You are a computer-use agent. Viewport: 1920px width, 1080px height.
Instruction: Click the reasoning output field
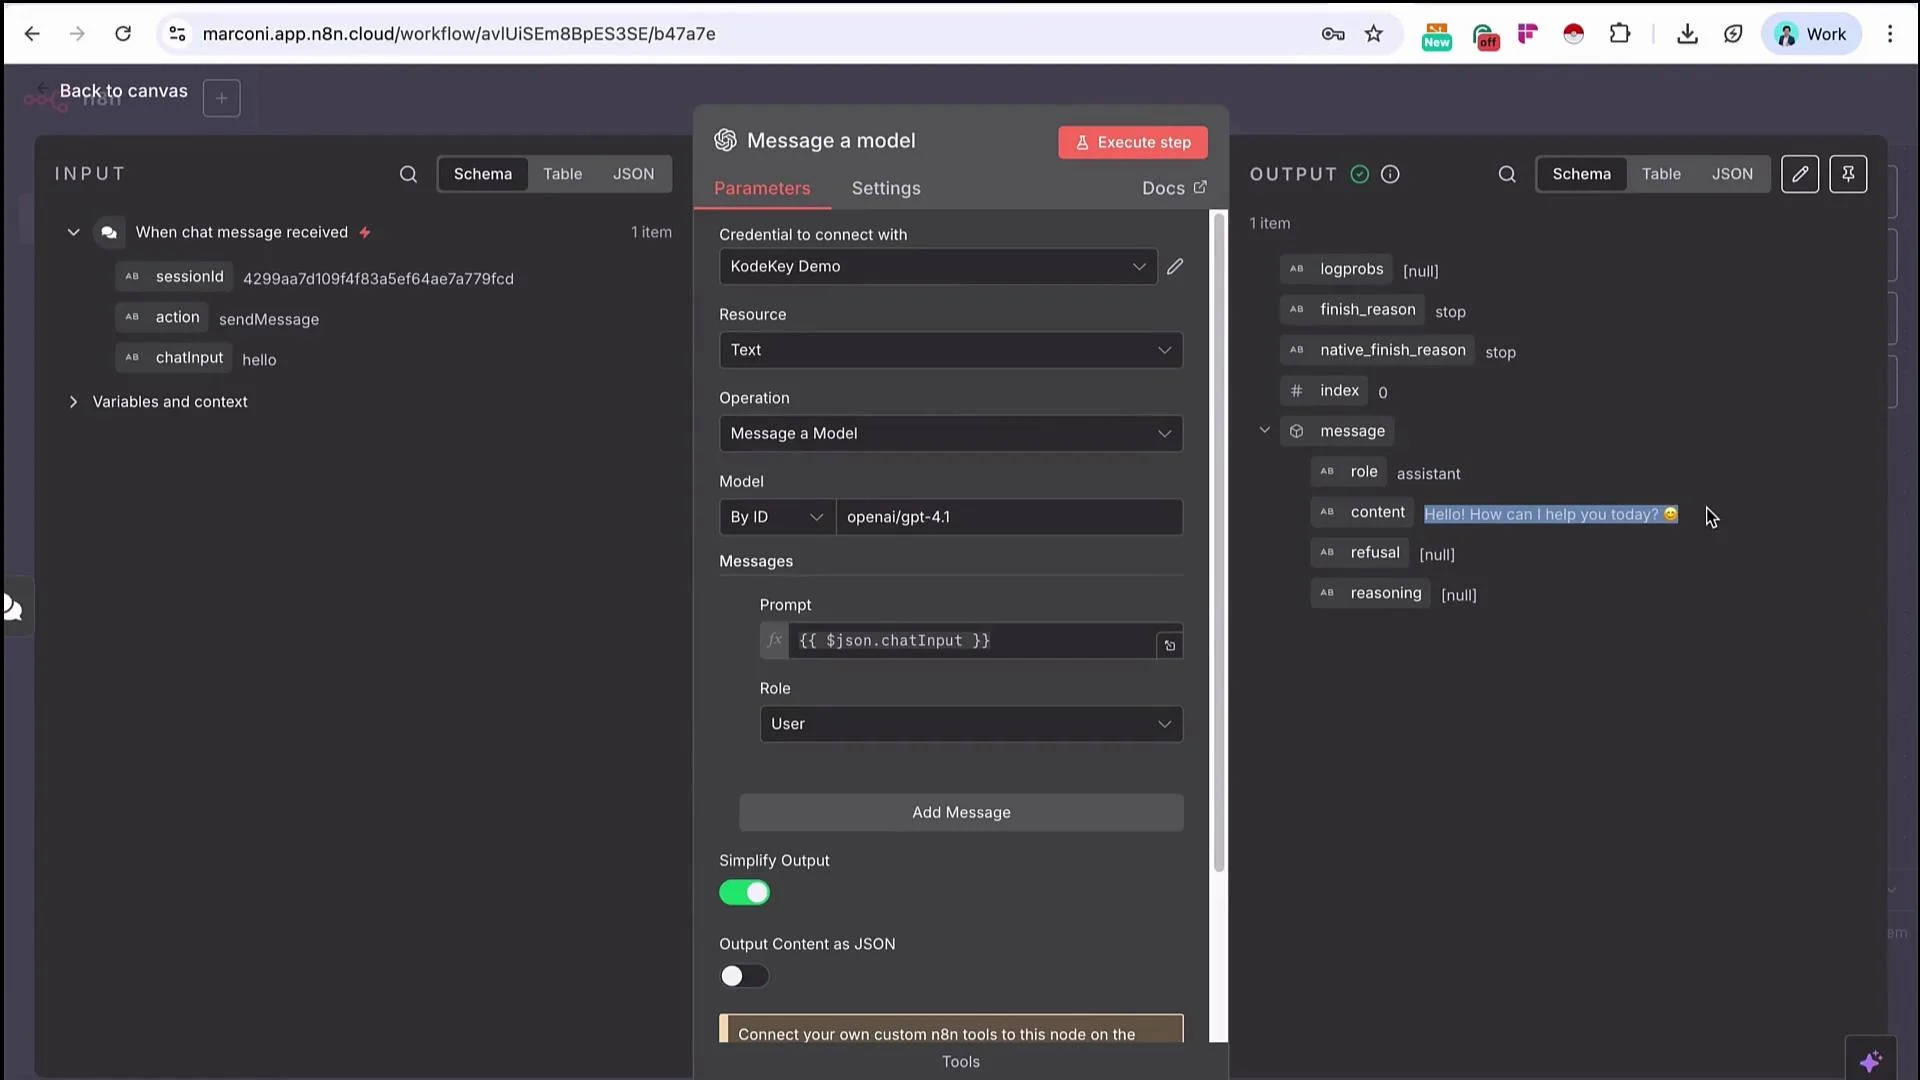[1371, 593]
